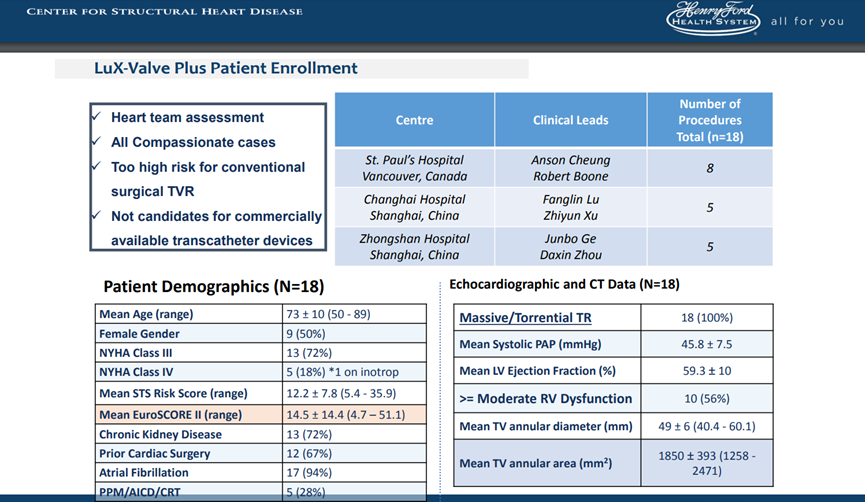Image resolution: width=865 pixels, height=502 pixels.
Task: Click the Echocardiographic and CT Data heading
Action: [x=565, y=284]
